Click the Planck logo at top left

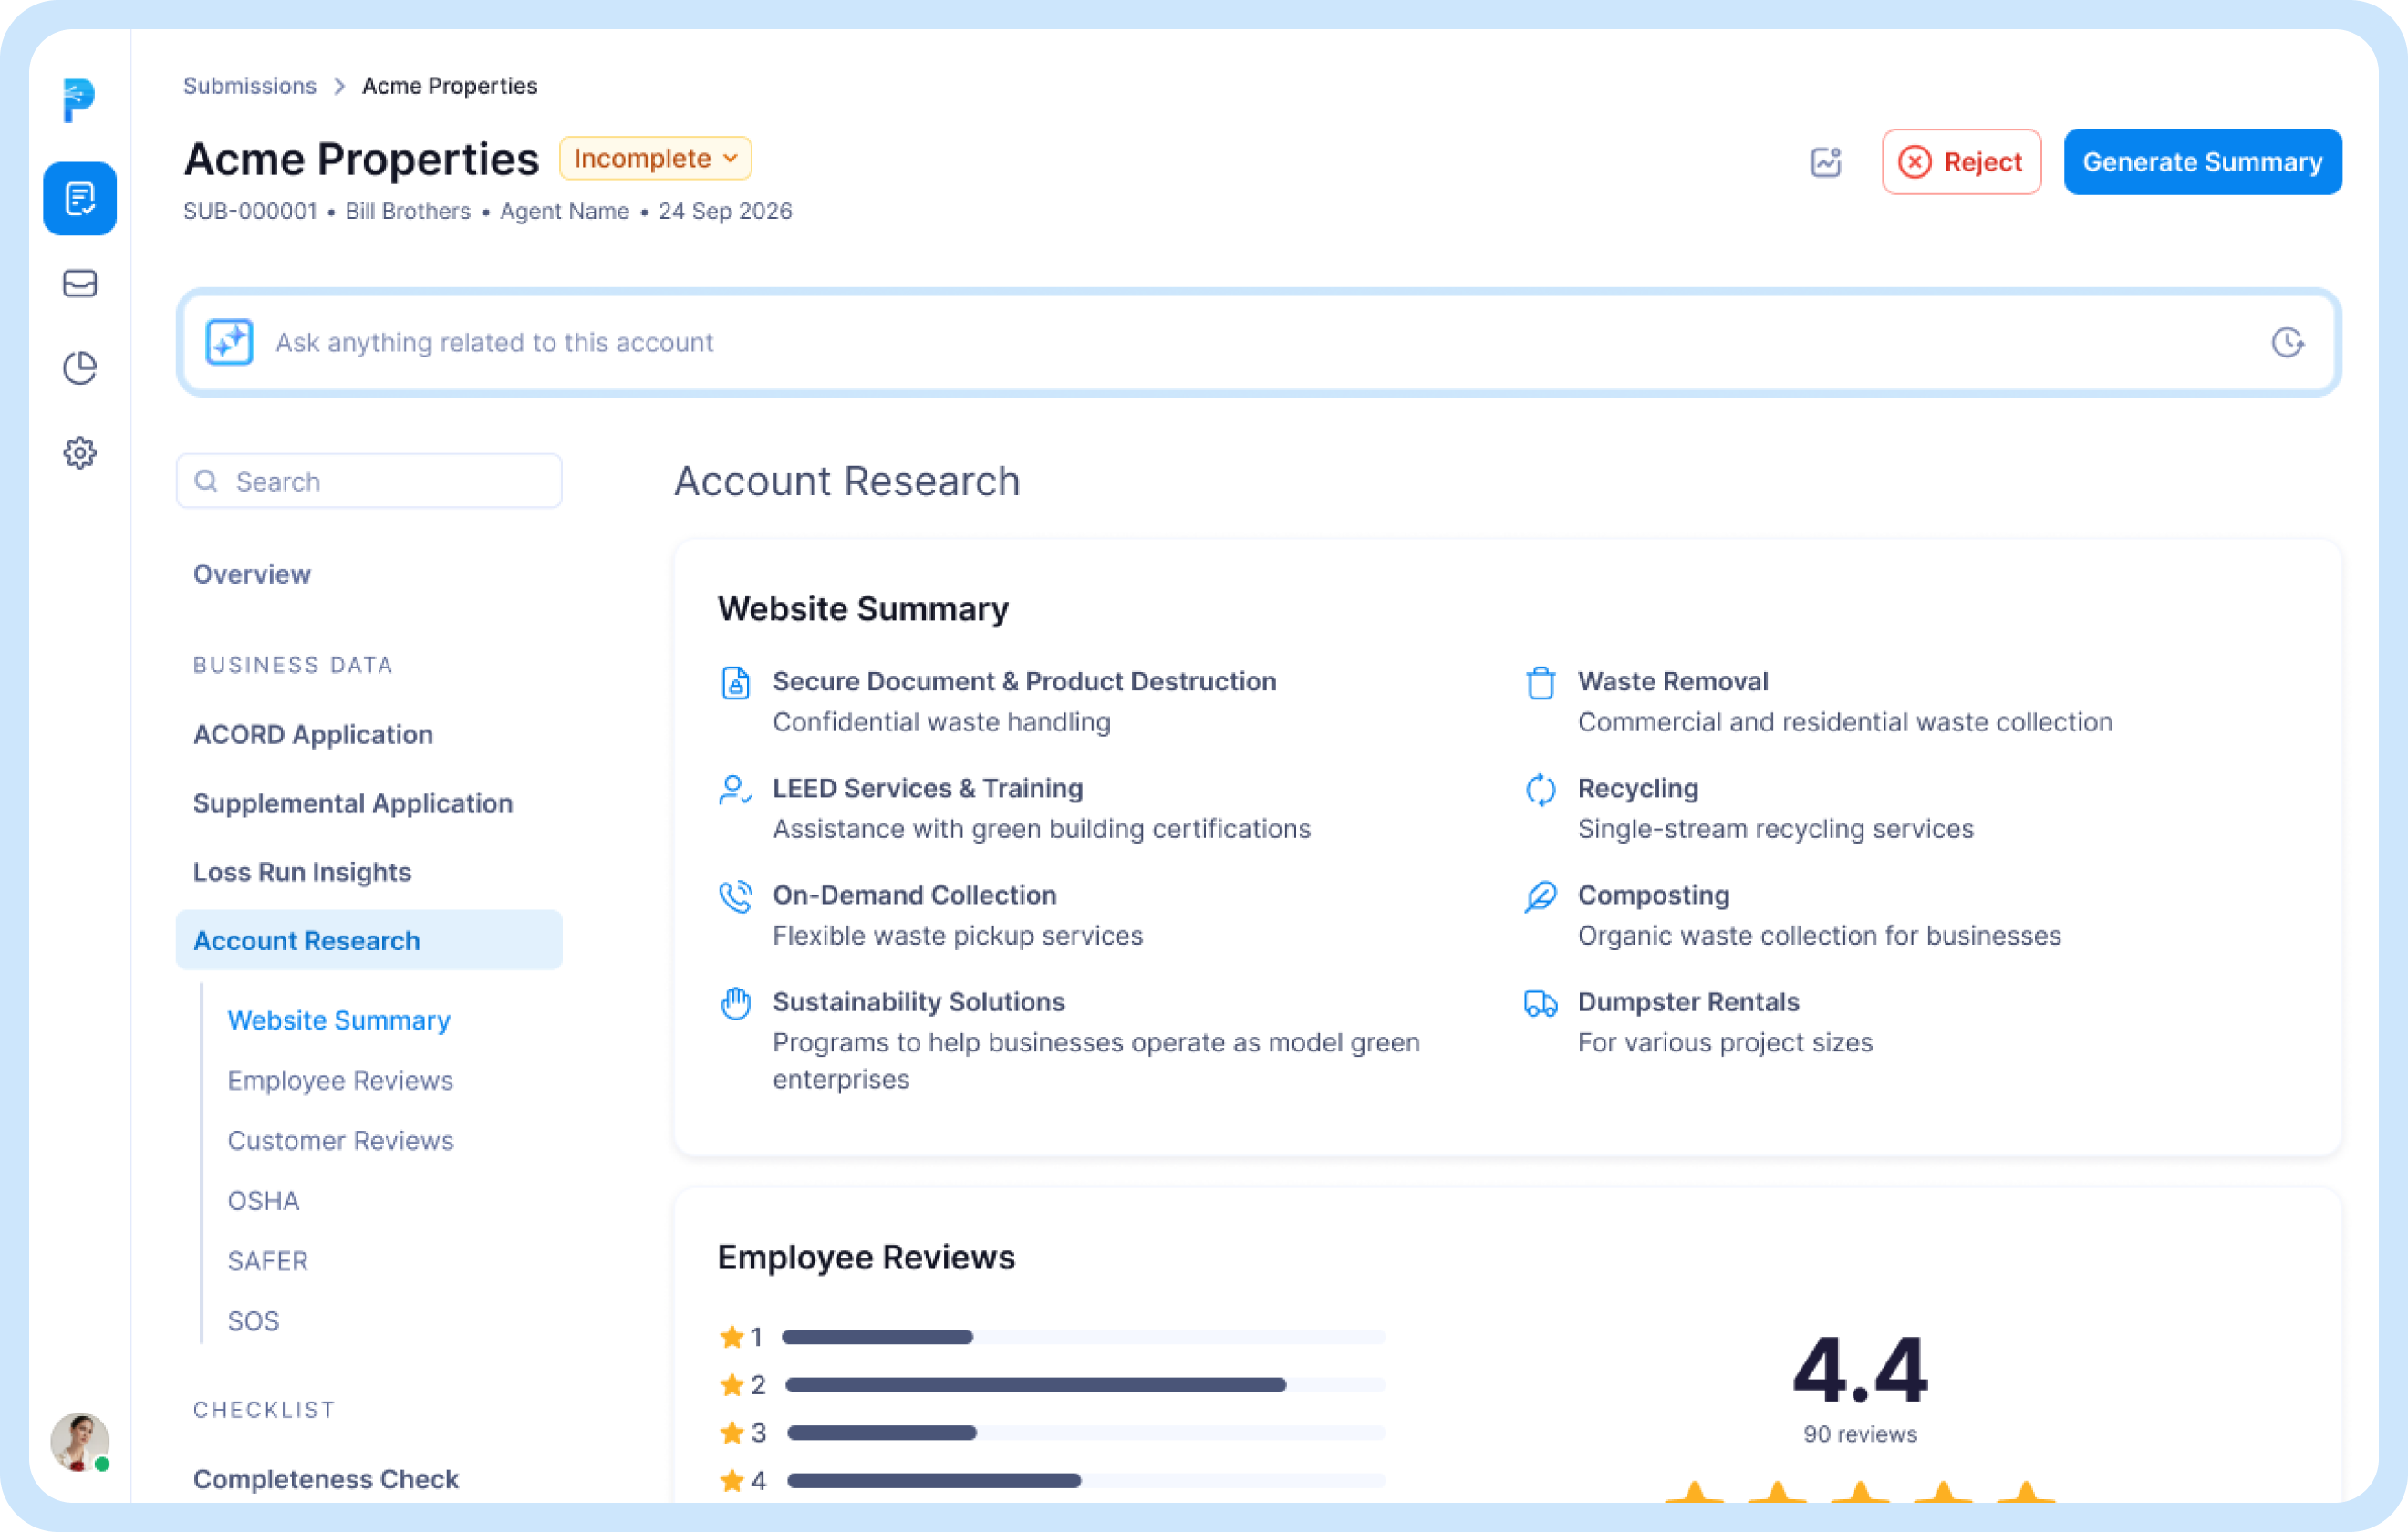[78, 100]
